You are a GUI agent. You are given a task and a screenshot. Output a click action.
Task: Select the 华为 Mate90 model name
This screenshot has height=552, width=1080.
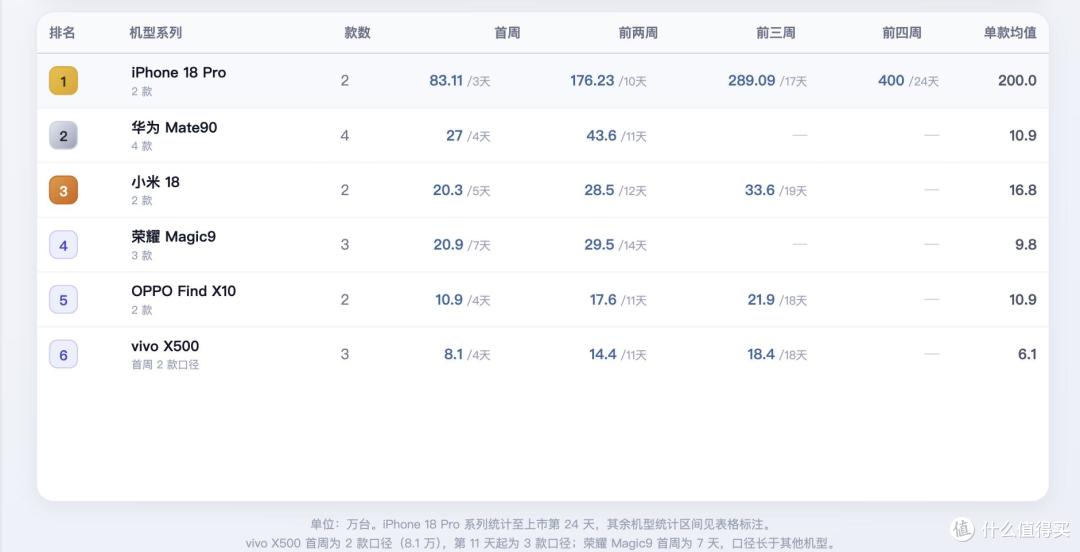(x=174, y=127)
